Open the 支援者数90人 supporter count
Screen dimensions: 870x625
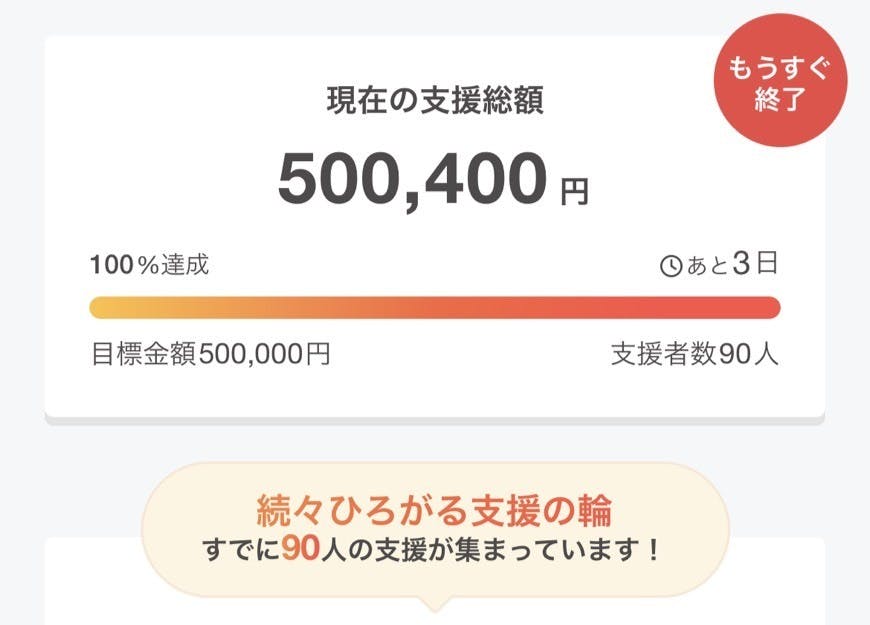click(694, 354)
